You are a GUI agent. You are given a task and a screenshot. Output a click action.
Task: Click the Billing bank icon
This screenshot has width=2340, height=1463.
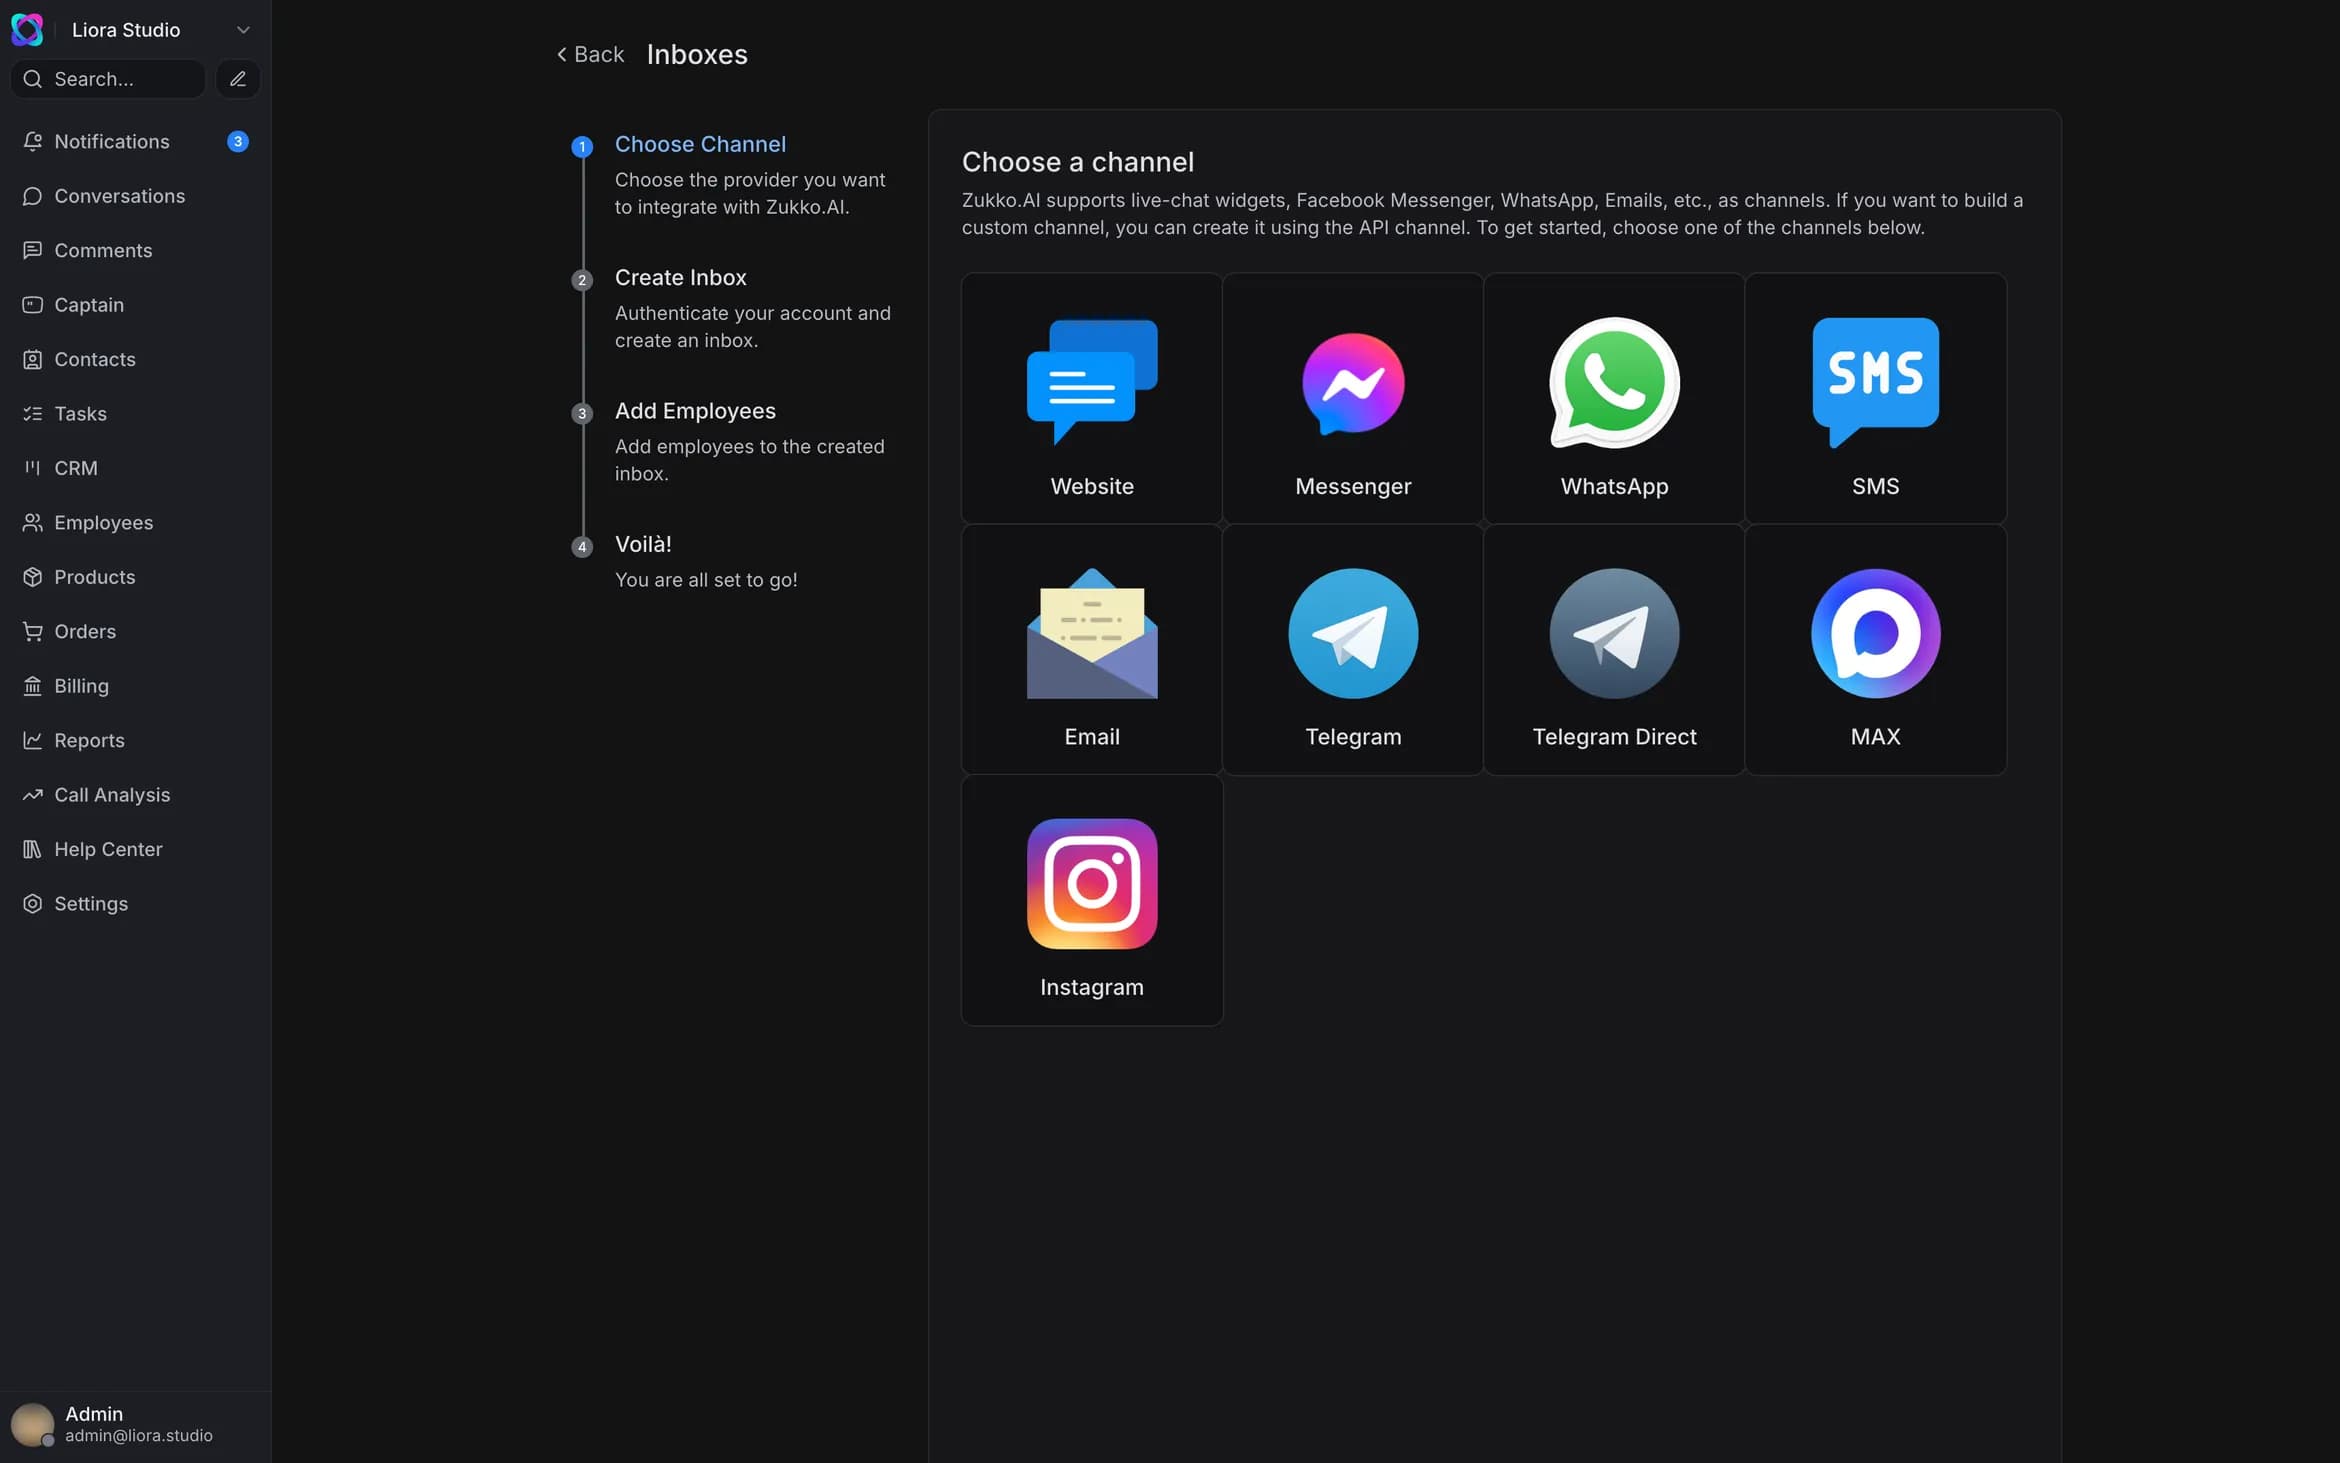(33, 686)
